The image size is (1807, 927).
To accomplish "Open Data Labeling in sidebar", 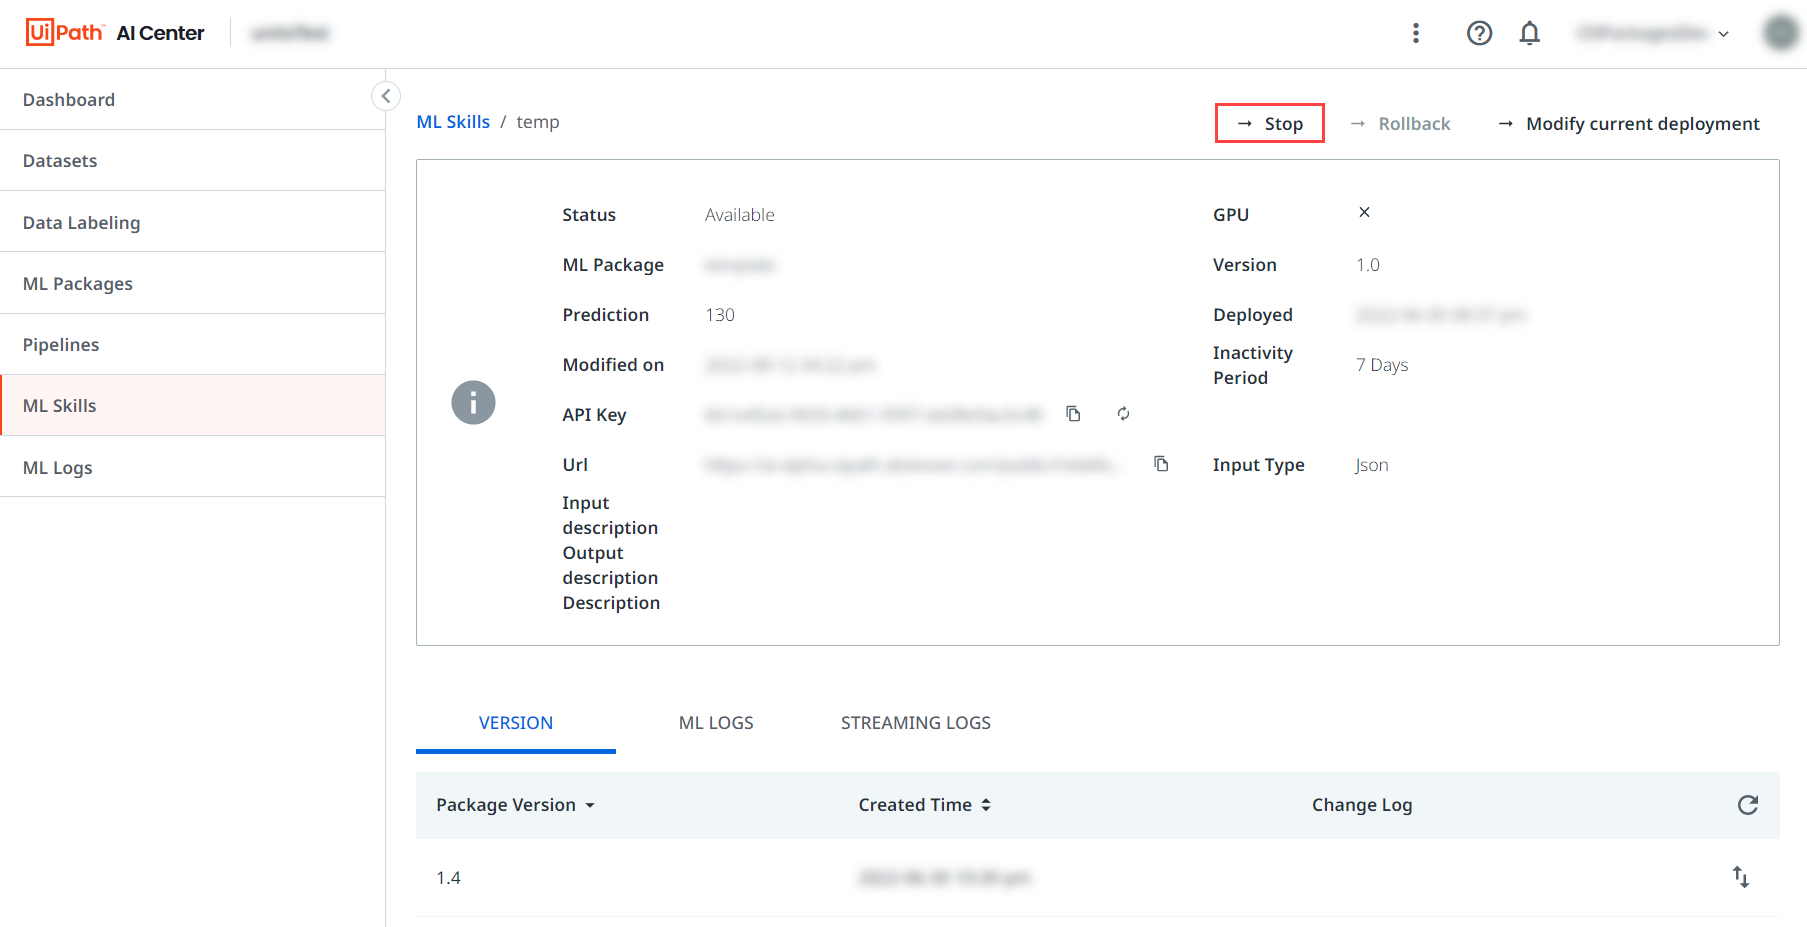I will tap(193, 222).
